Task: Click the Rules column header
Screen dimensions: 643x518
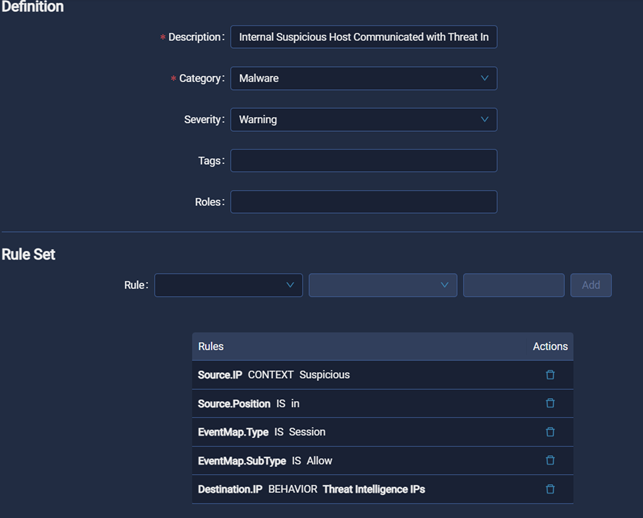Action: click(211, 346)
